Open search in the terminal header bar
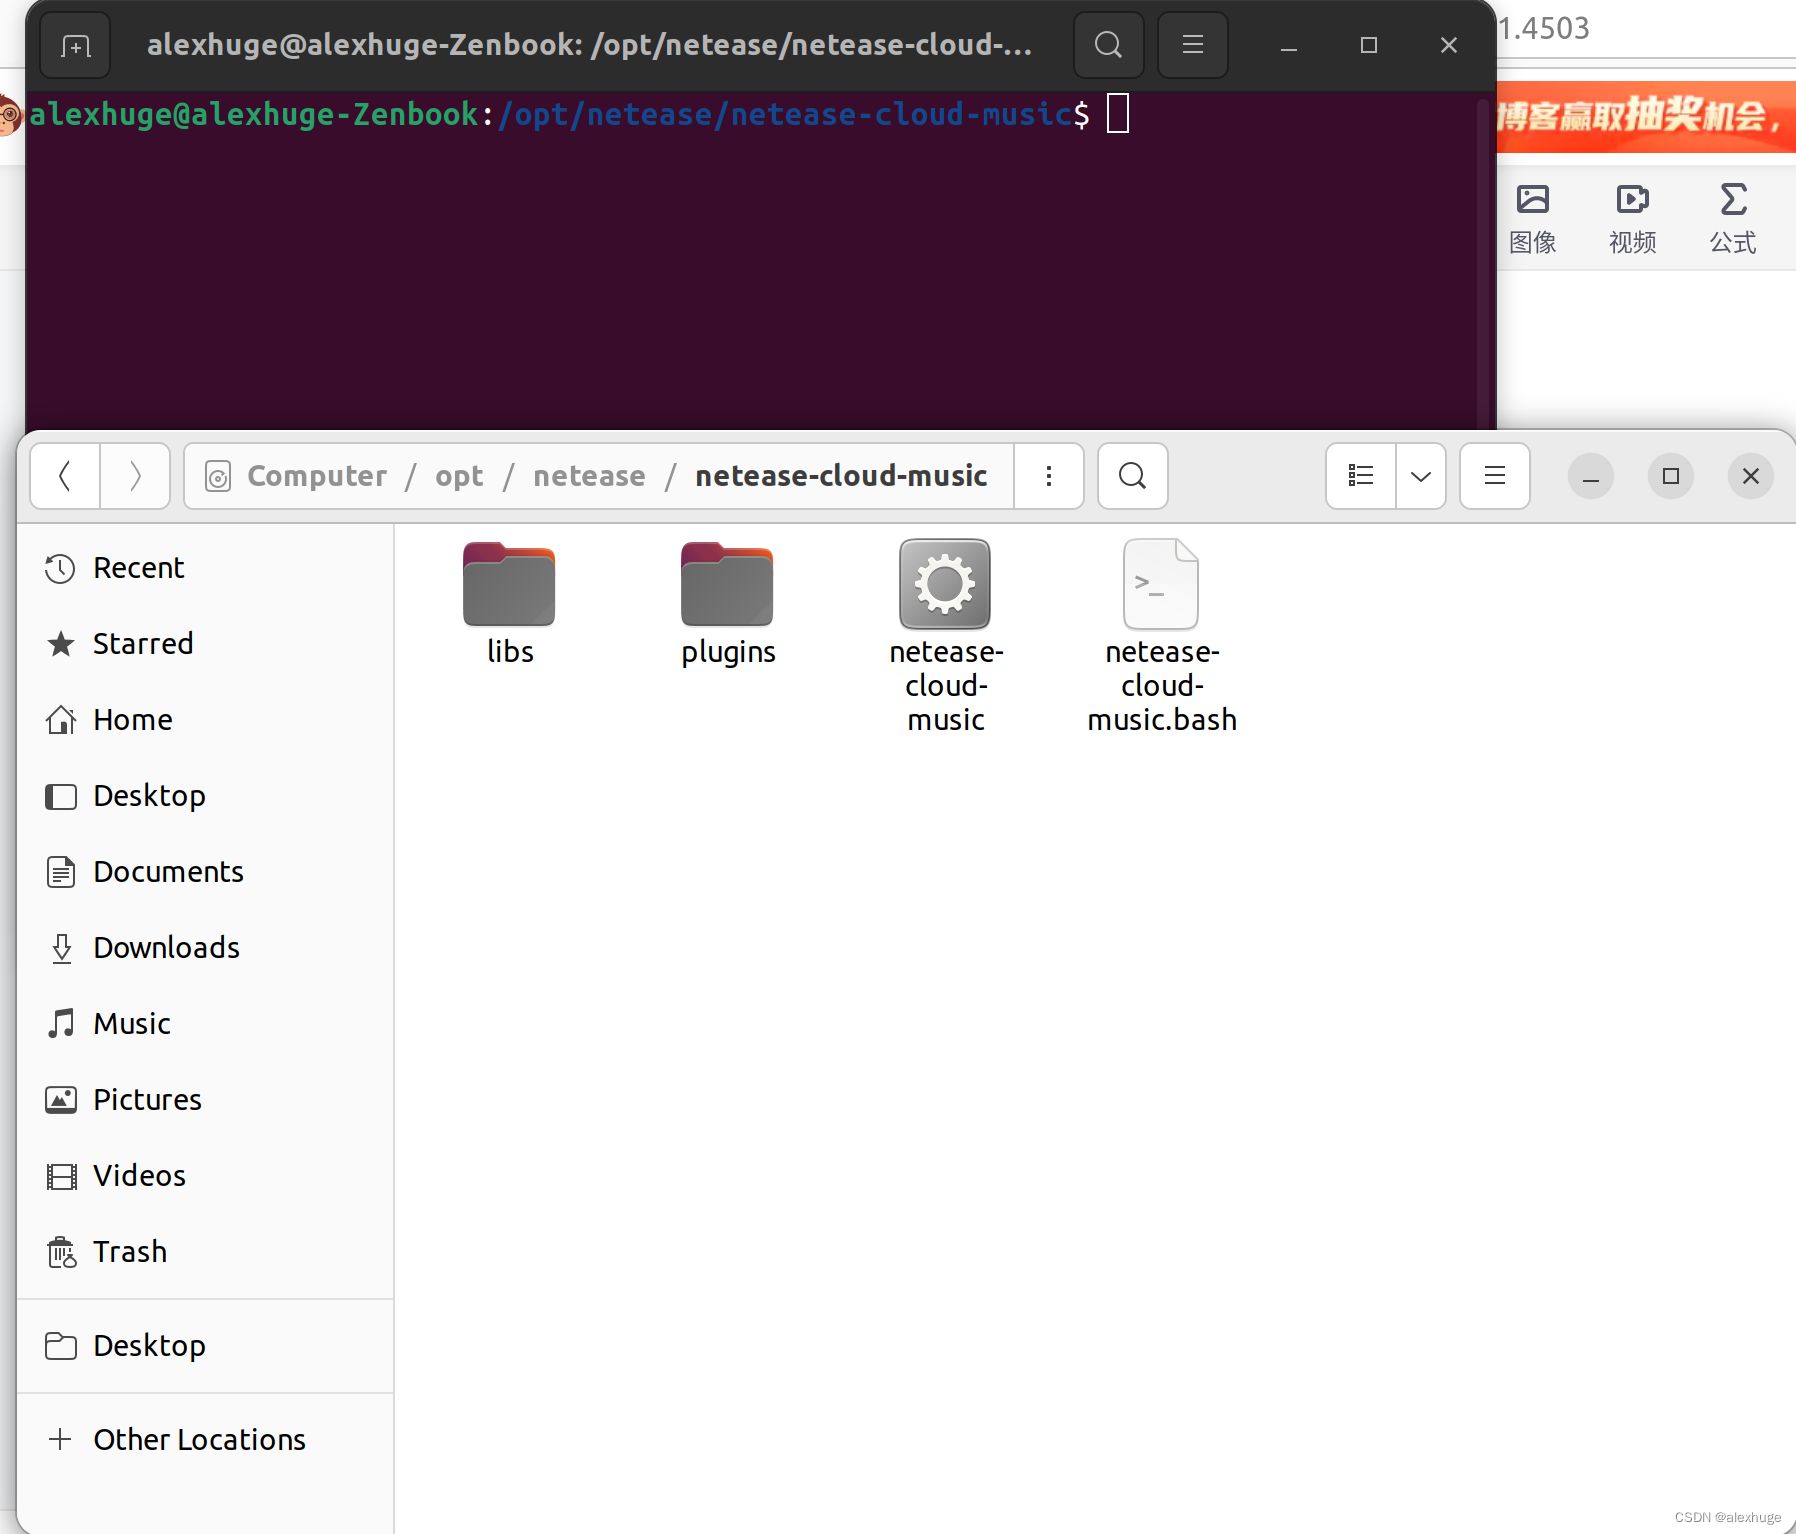Image resolution: width=1796 pixels, height=1534 pixels. [1108, 44]
